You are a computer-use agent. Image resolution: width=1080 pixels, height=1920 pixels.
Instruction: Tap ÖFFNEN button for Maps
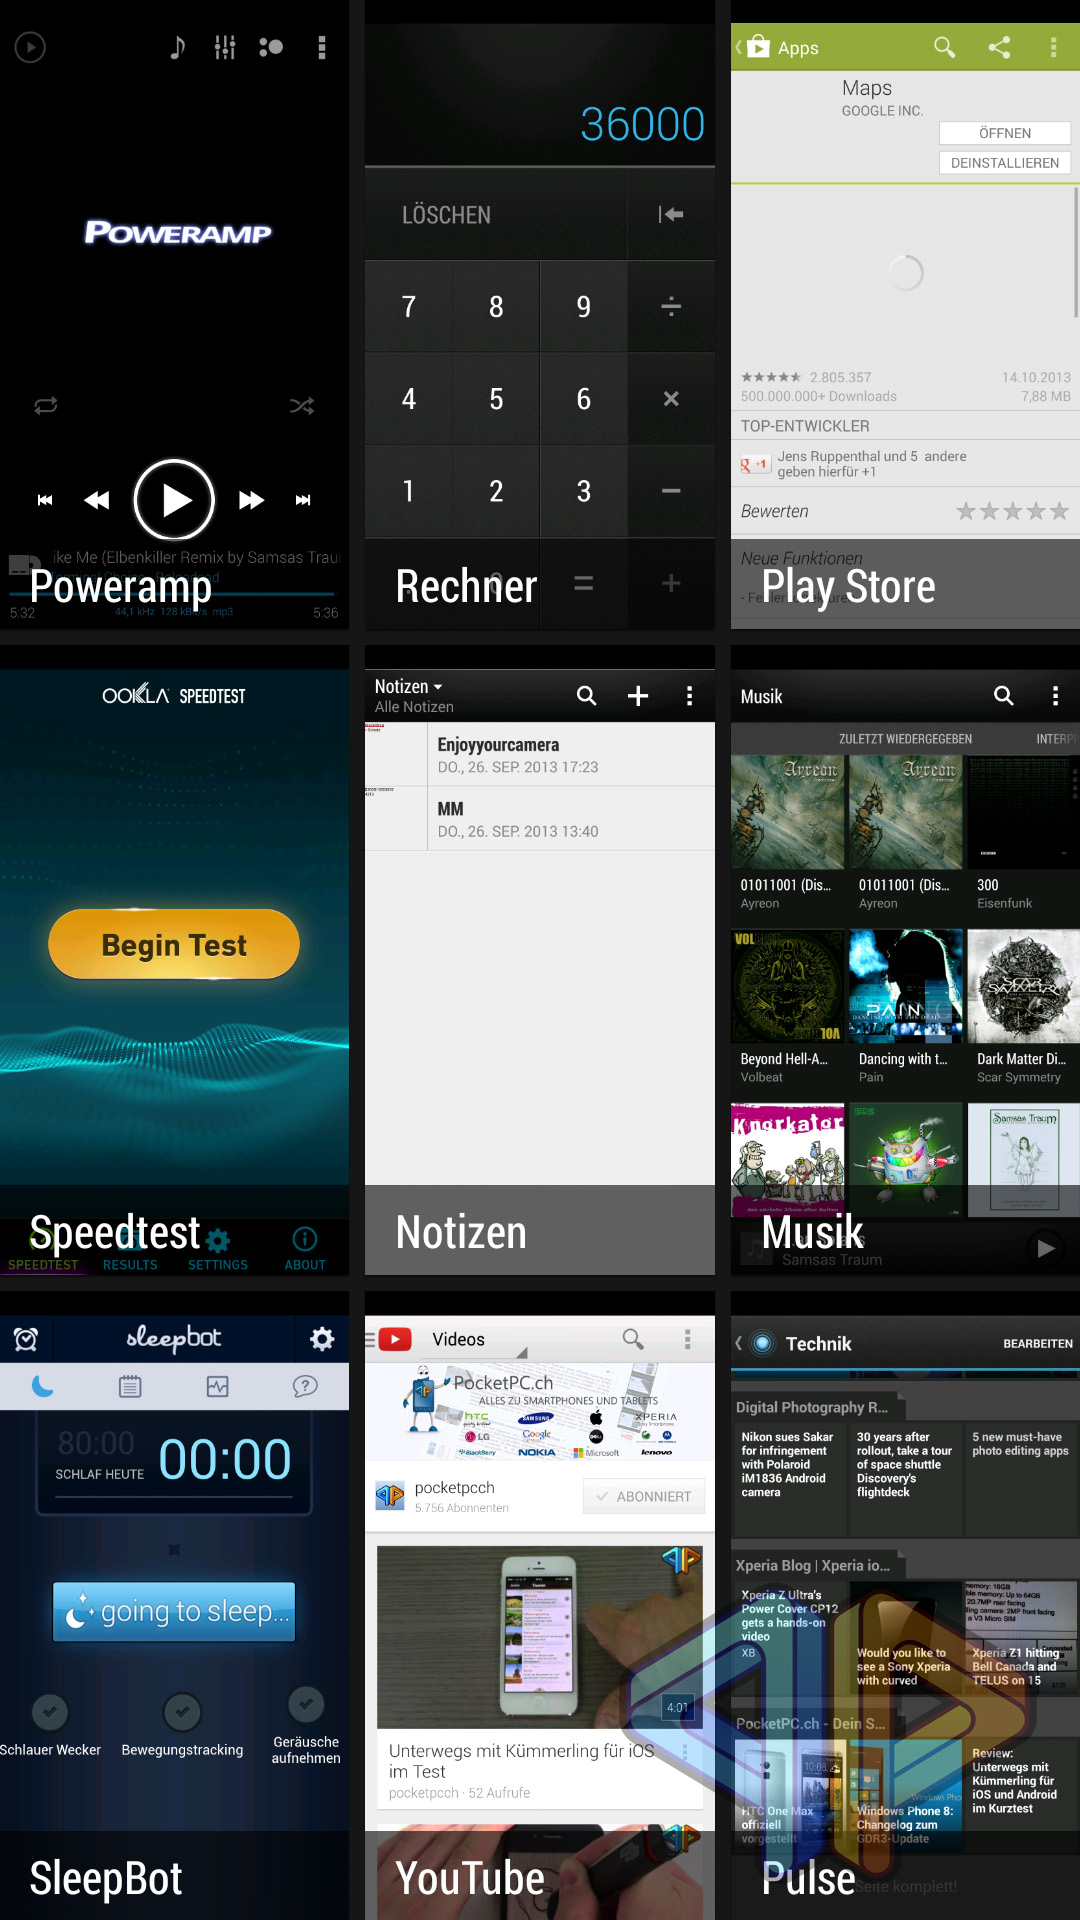point(1005,133)
